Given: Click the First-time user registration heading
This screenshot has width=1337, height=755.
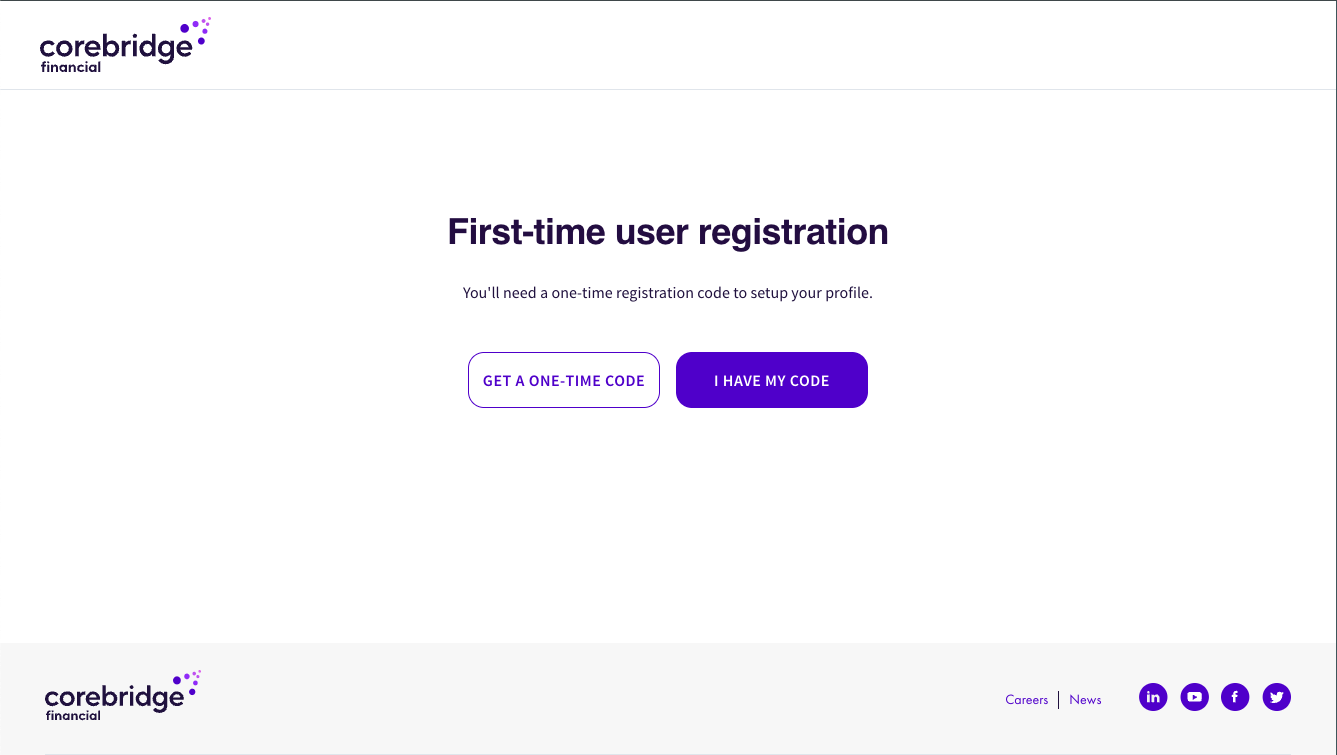Looking at the screenshot, I should coord(667,232).
